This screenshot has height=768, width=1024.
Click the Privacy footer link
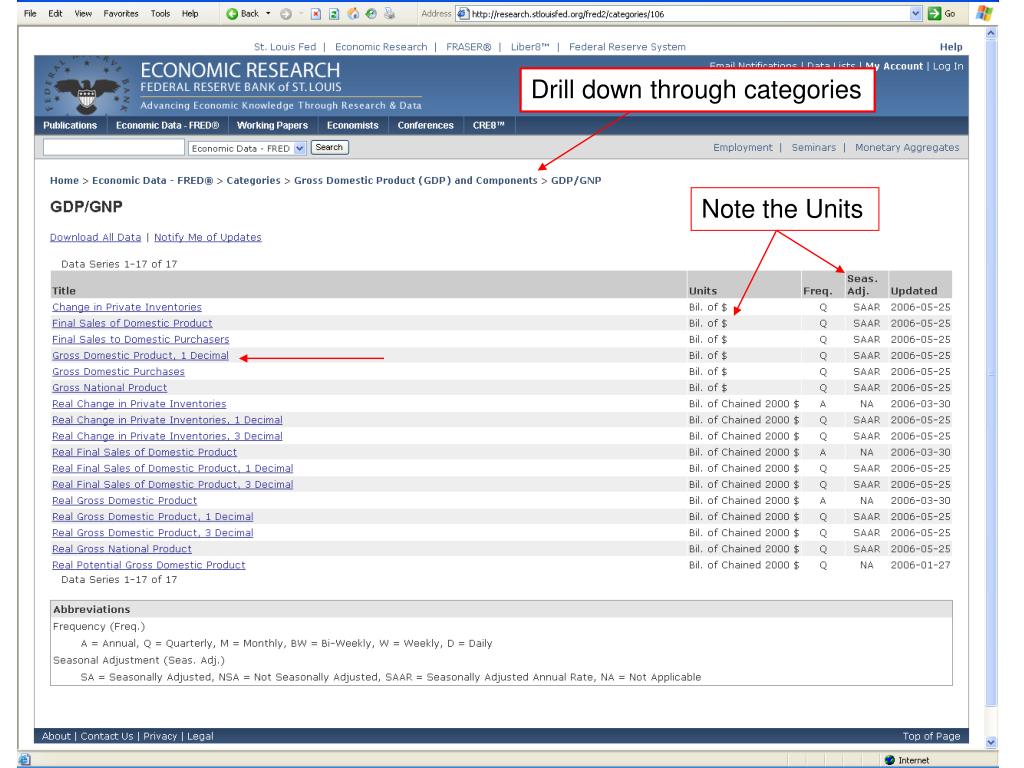click(160, 736)
